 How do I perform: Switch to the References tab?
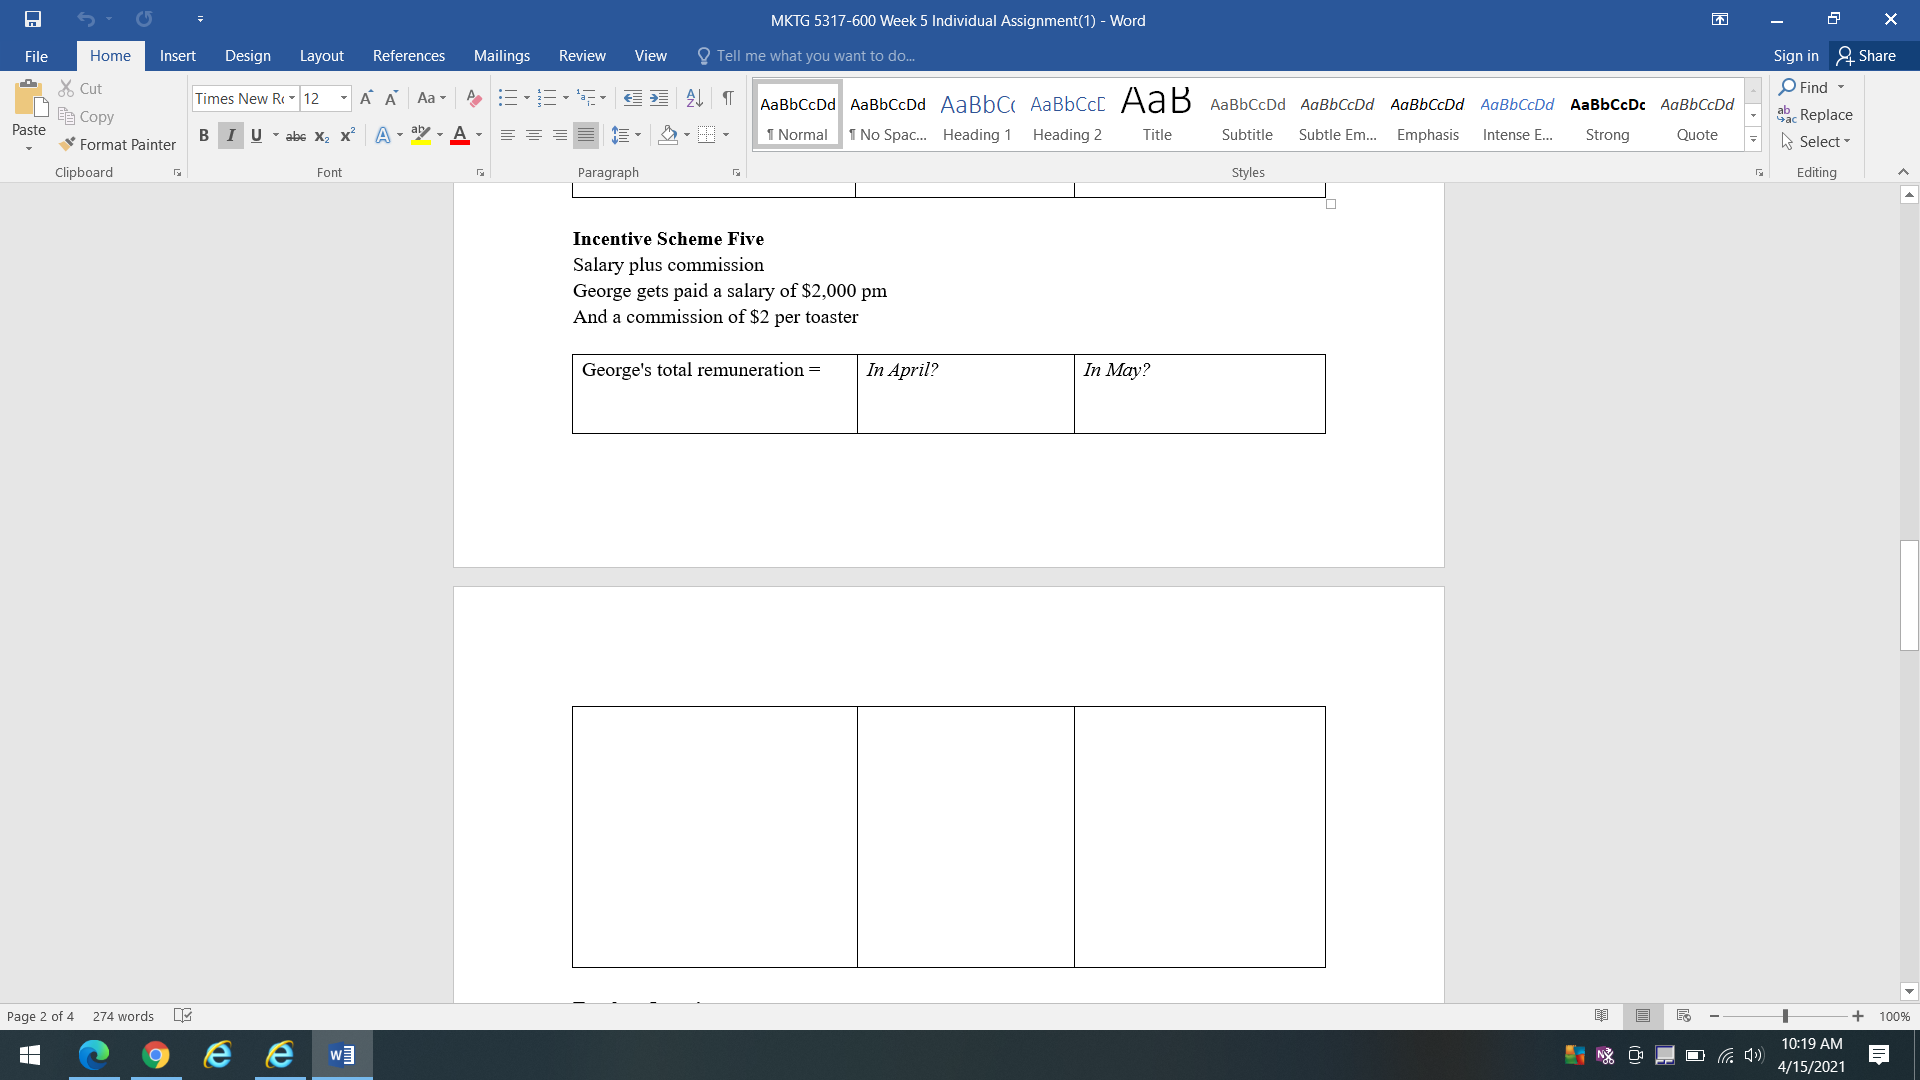click(x=409, y=56)
